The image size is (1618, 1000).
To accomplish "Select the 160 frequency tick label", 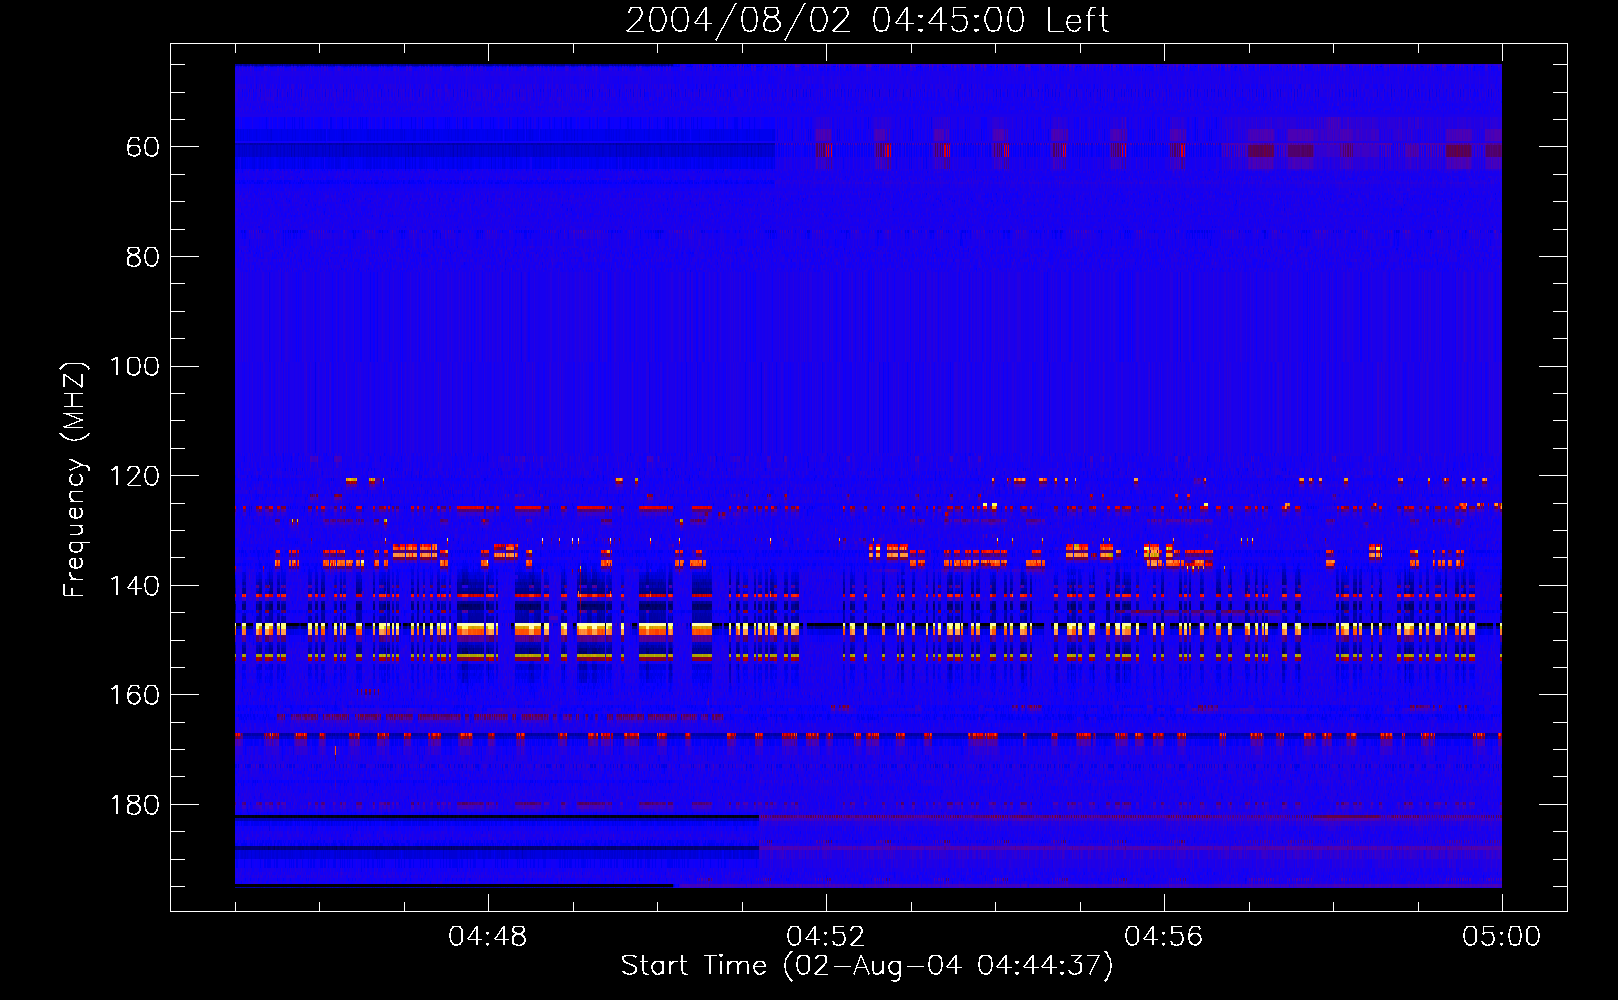I will pyautogui.click(x=134, y=695).
